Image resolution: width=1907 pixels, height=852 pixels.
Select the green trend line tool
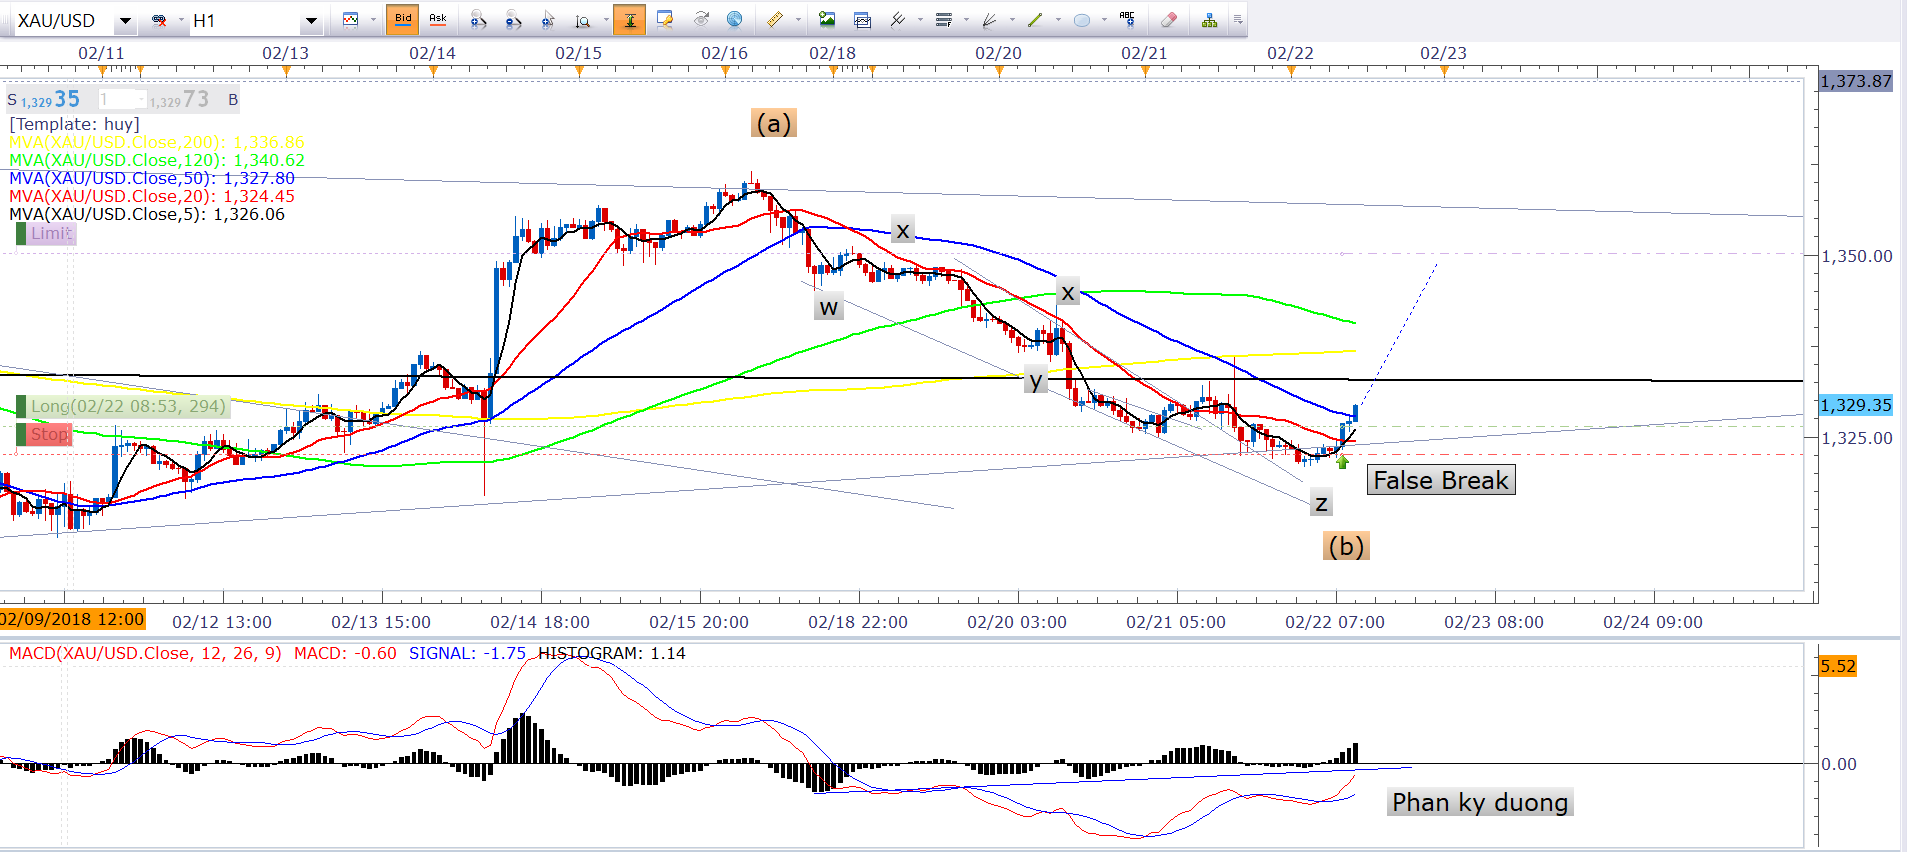coord(1035,20)
